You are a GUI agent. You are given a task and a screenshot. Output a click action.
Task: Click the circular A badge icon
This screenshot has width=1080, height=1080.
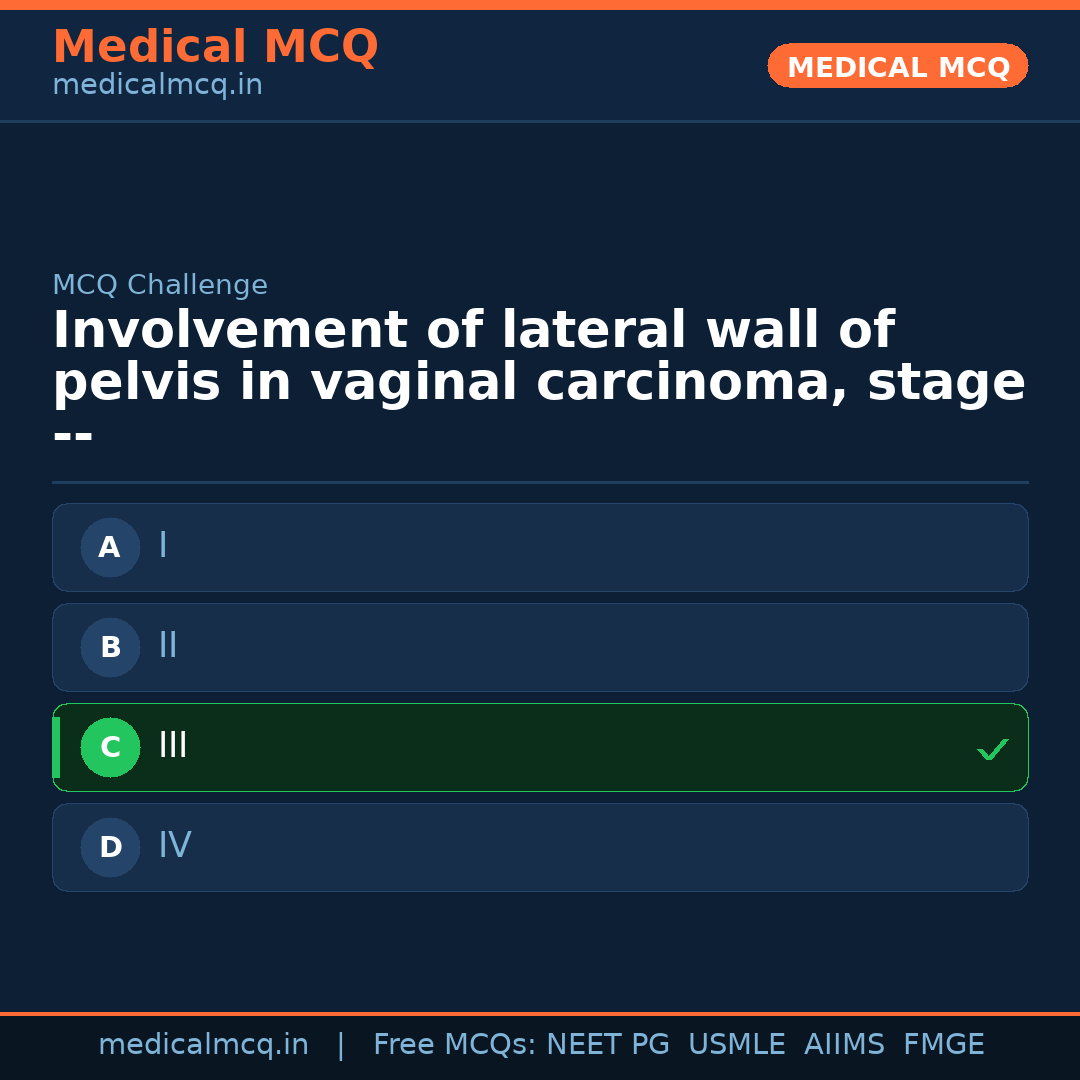110,547
